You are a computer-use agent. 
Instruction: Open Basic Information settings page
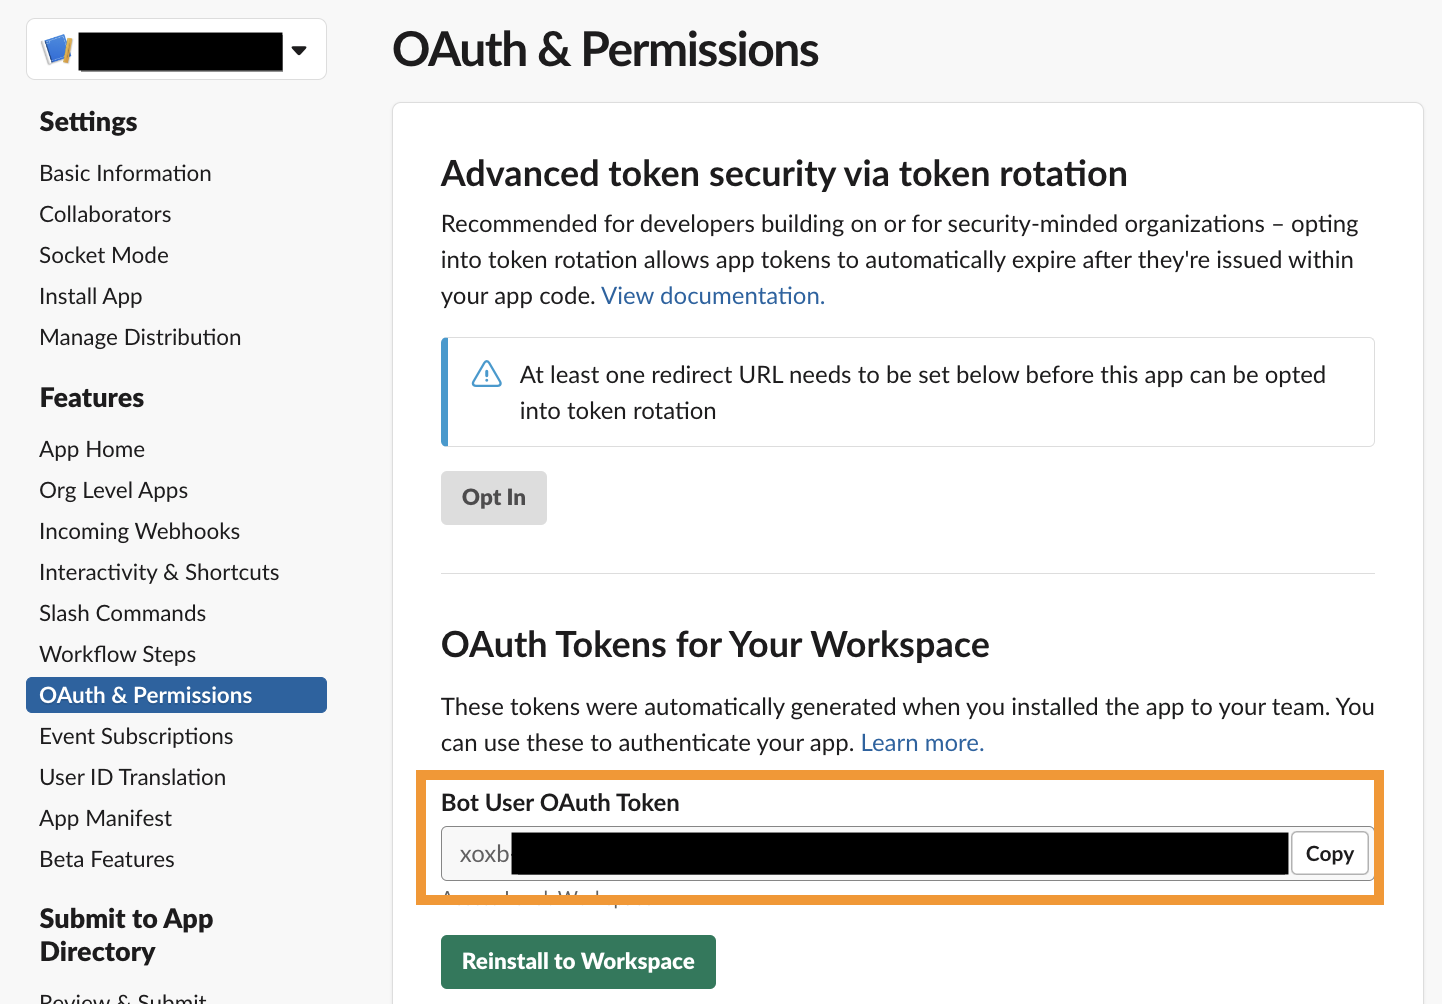[x=125, y=173]
